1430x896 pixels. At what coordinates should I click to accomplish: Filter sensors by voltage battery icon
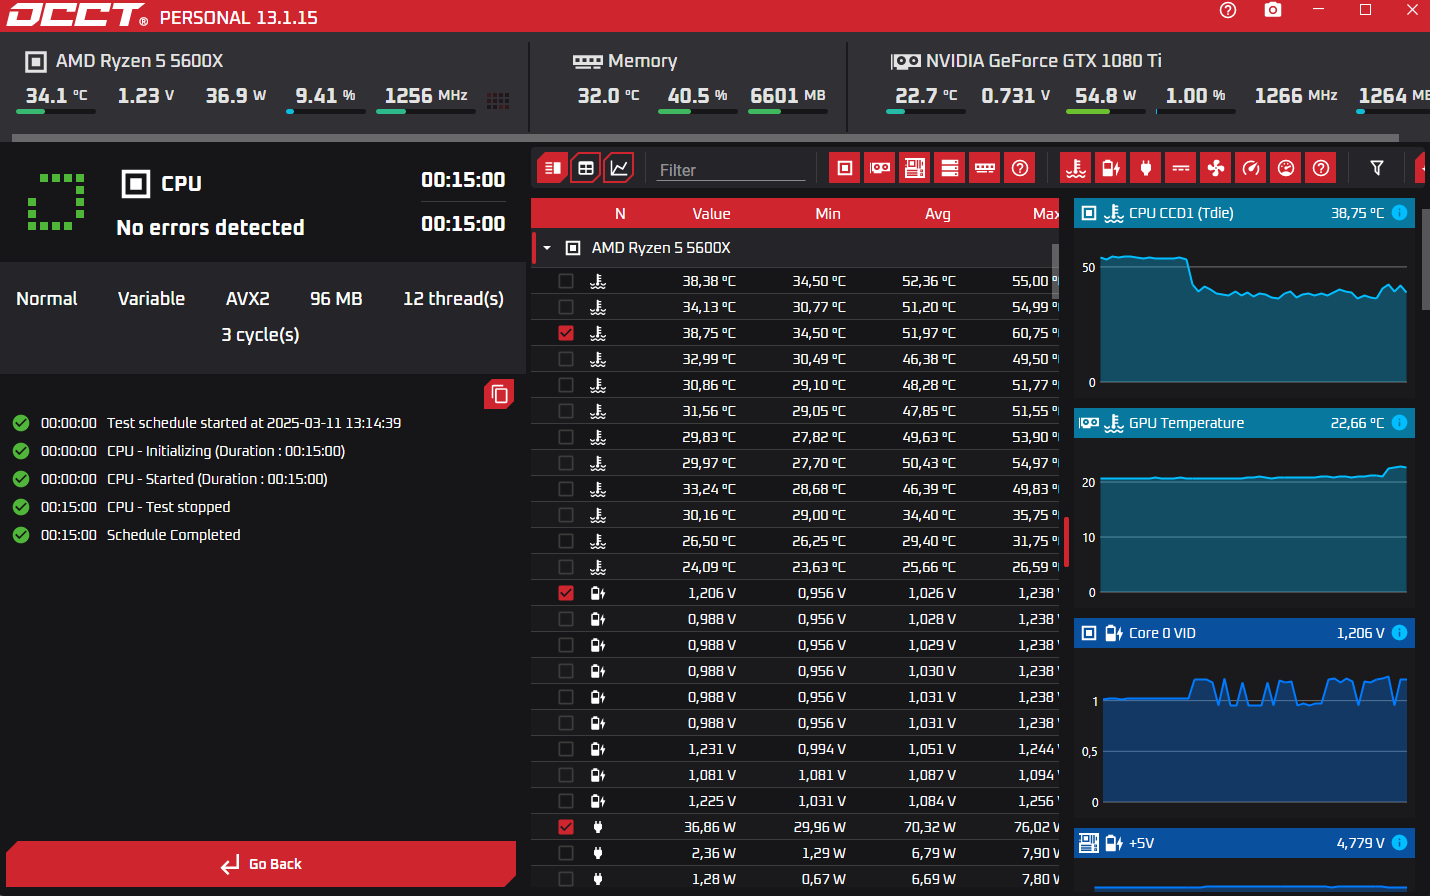1111,168
